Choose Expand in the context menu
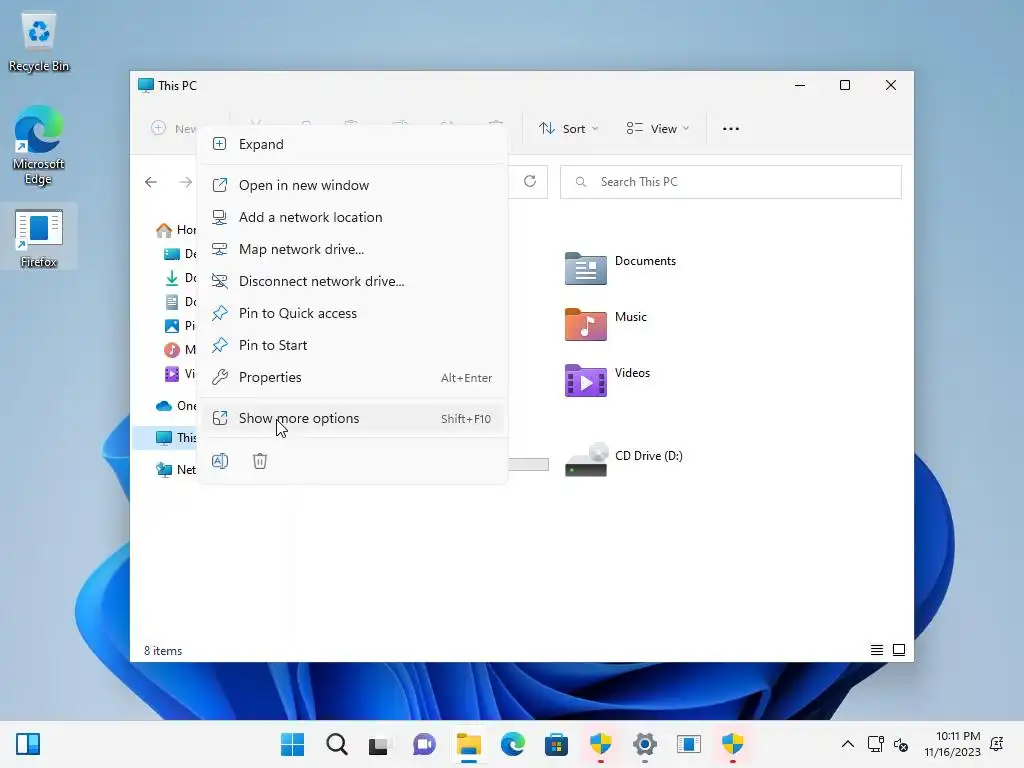This screenshot has height=768, width=1024. tap(353, 144)
